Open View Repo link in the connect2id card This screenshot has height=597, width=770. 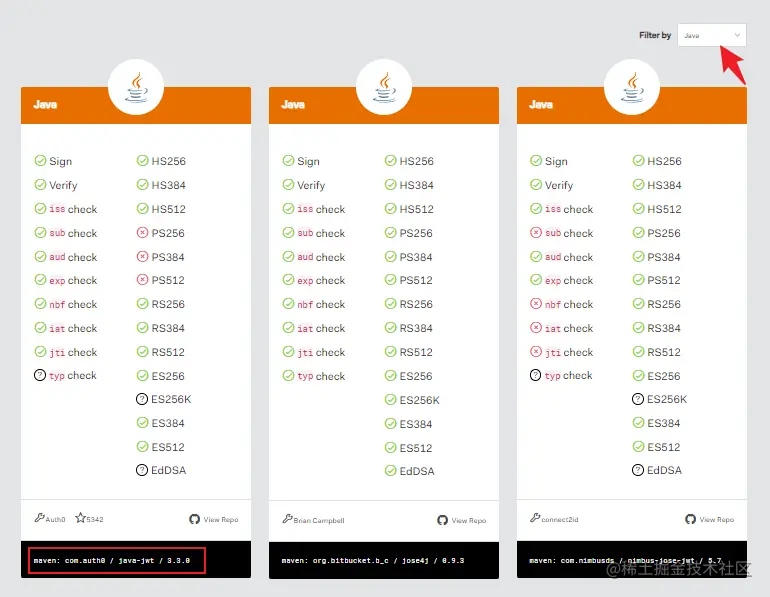(717, 519)
